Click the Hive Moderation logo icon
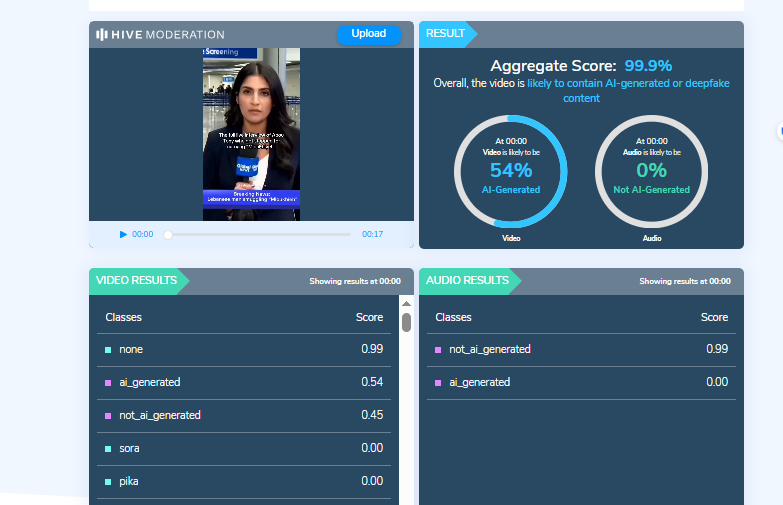This screenshot has height=505, width=783. [x=102, y=34]
